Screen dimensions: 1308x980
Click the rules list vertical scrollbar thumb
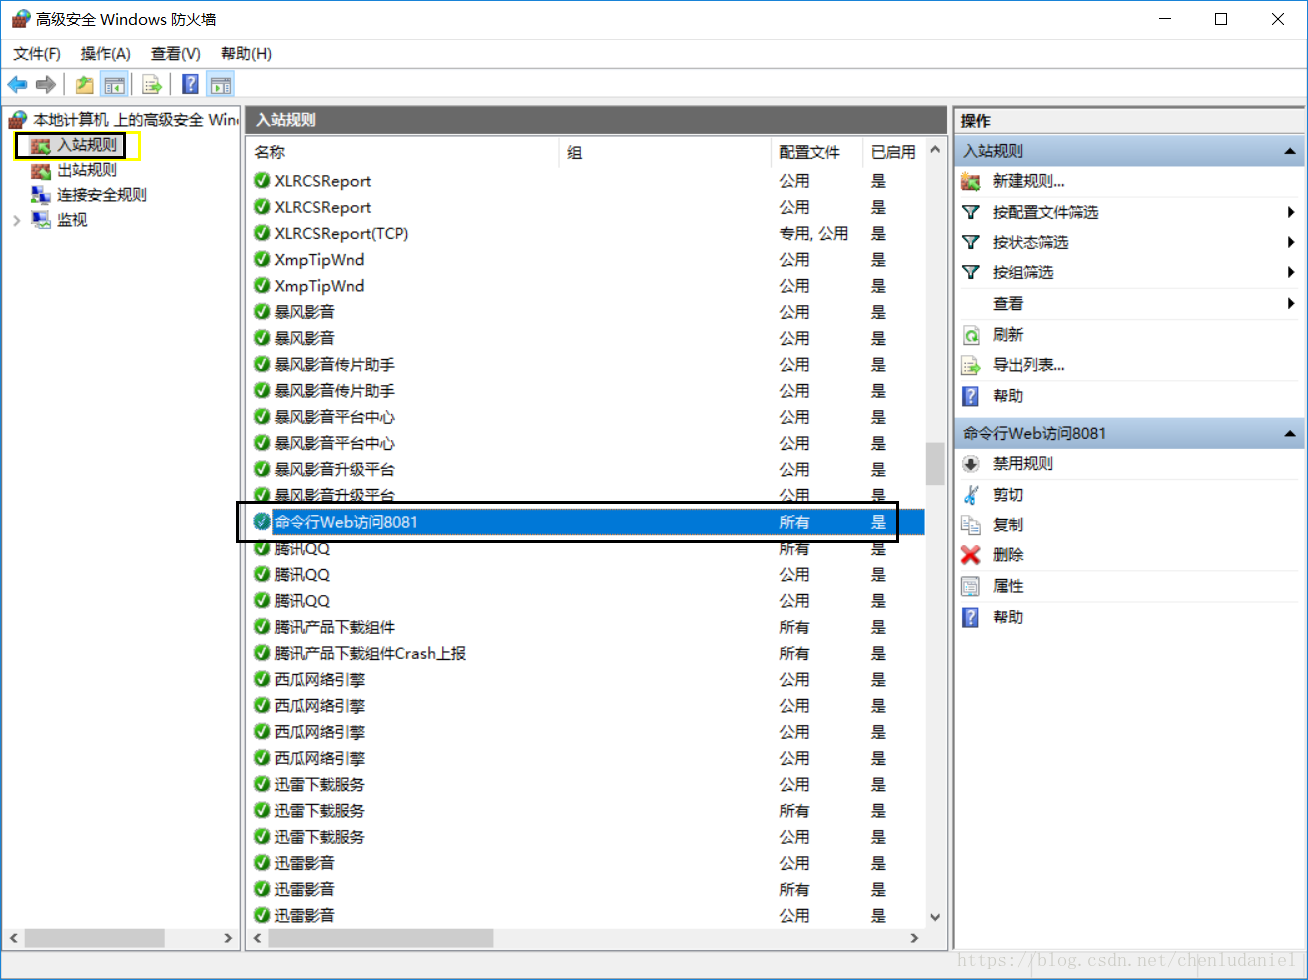[935, 463]
